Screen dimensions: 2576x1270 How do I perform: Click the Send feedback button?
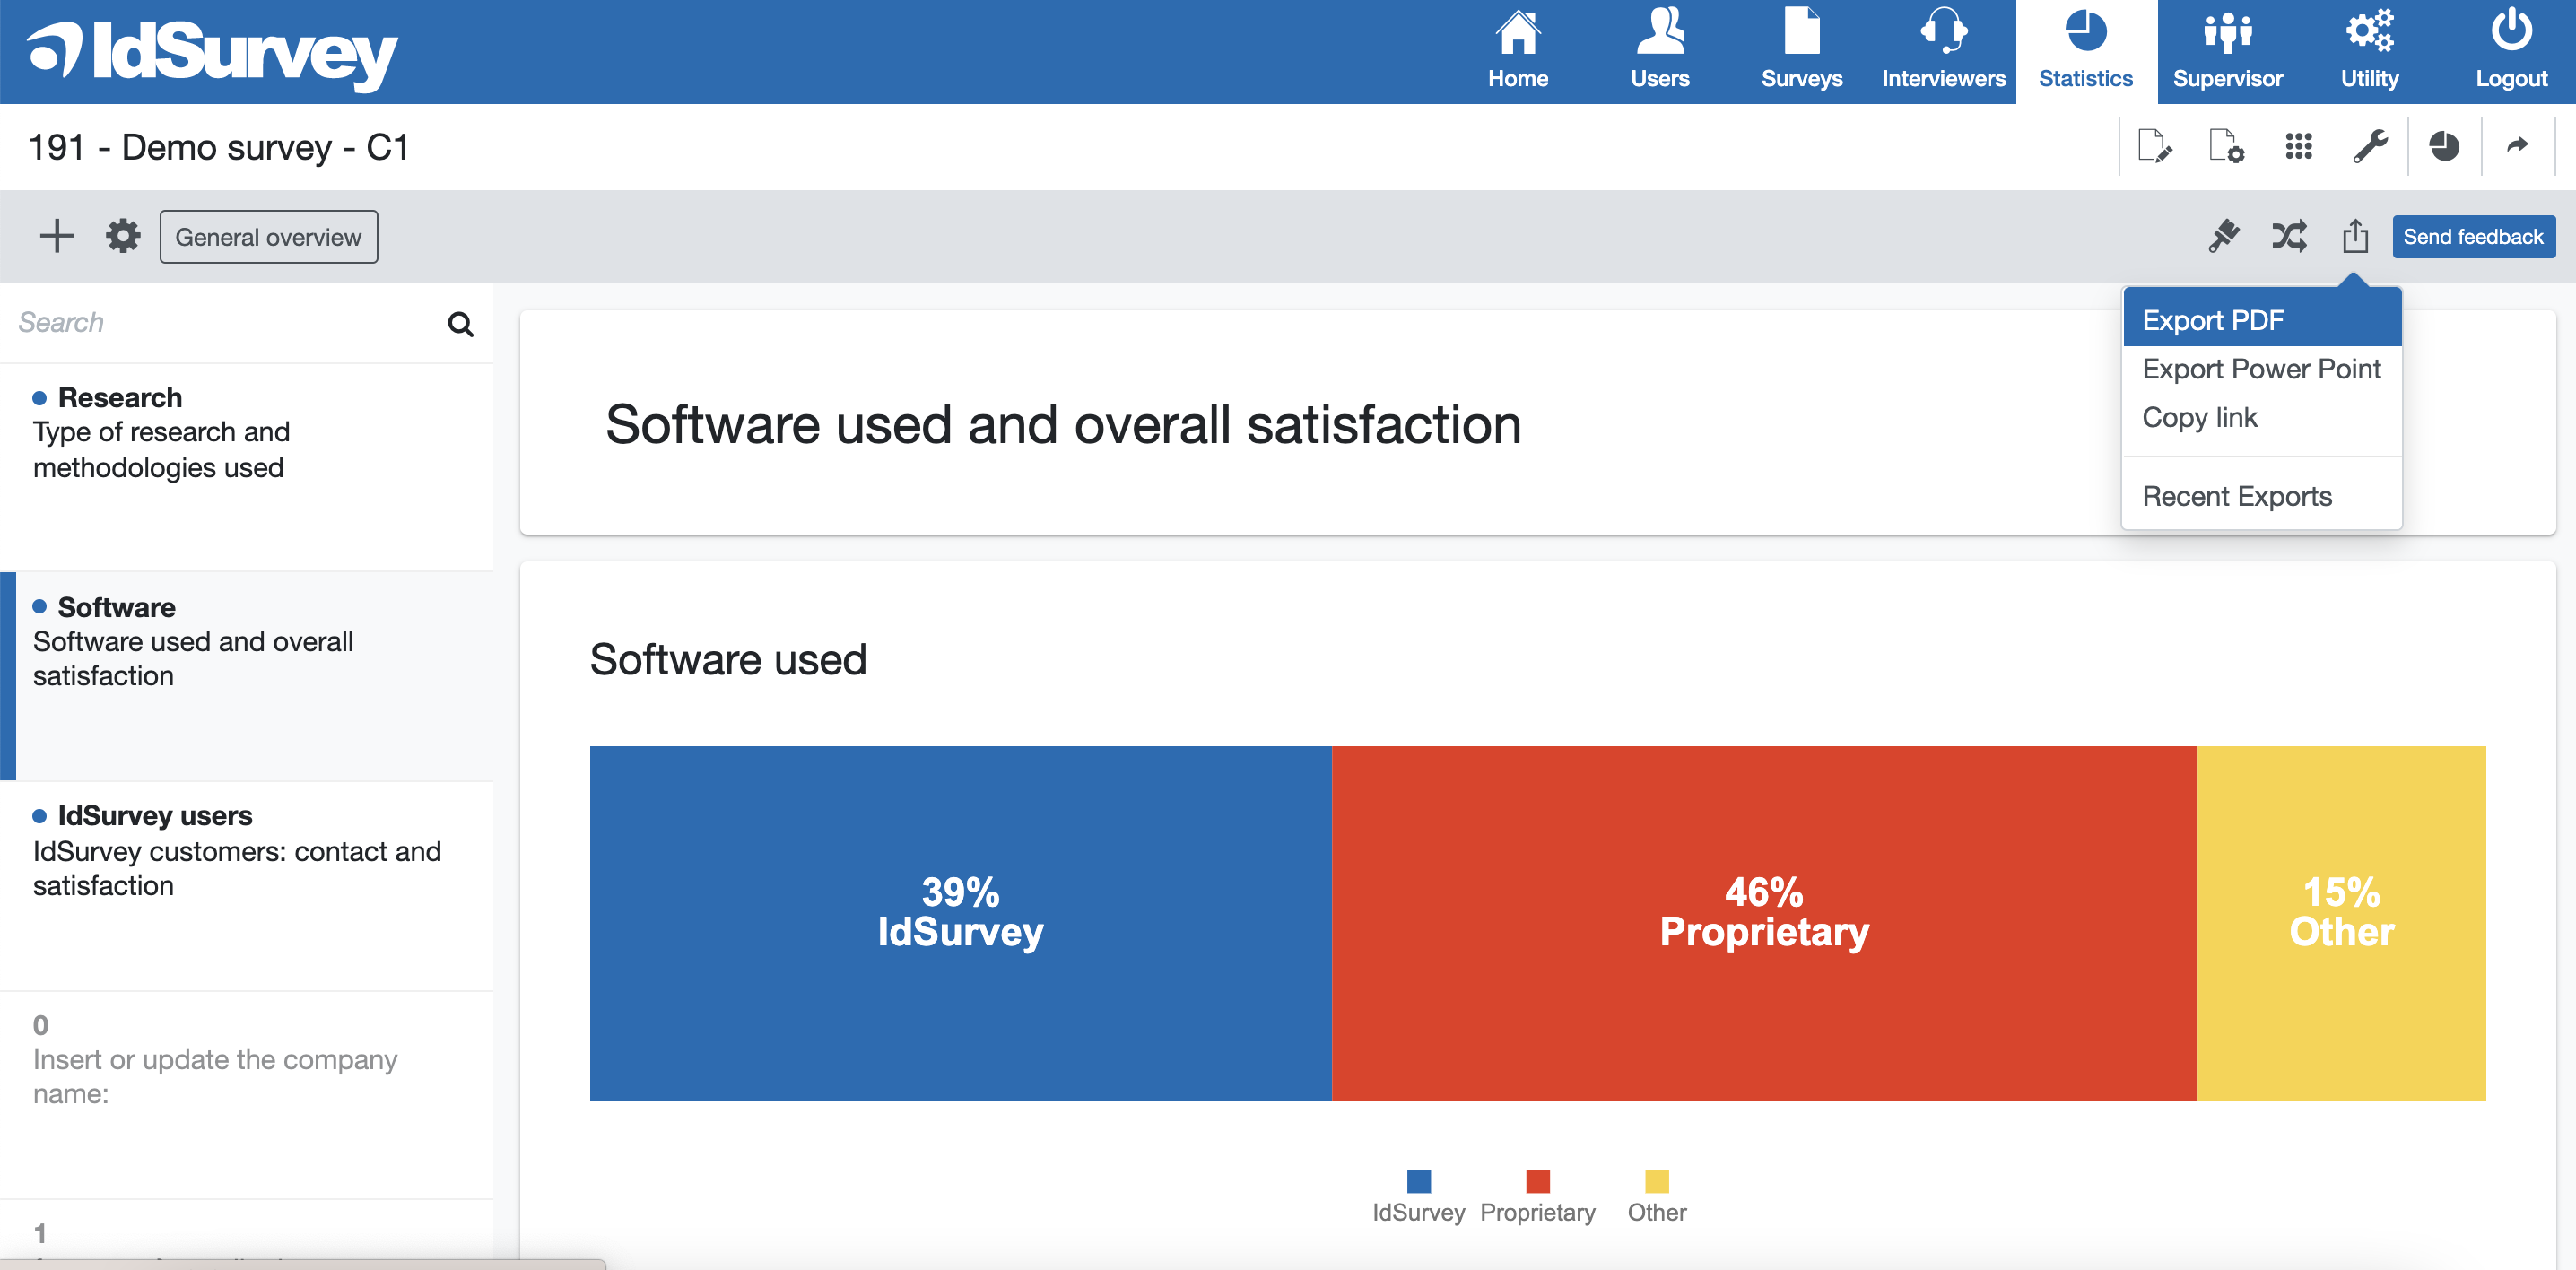click(2473, 236)
